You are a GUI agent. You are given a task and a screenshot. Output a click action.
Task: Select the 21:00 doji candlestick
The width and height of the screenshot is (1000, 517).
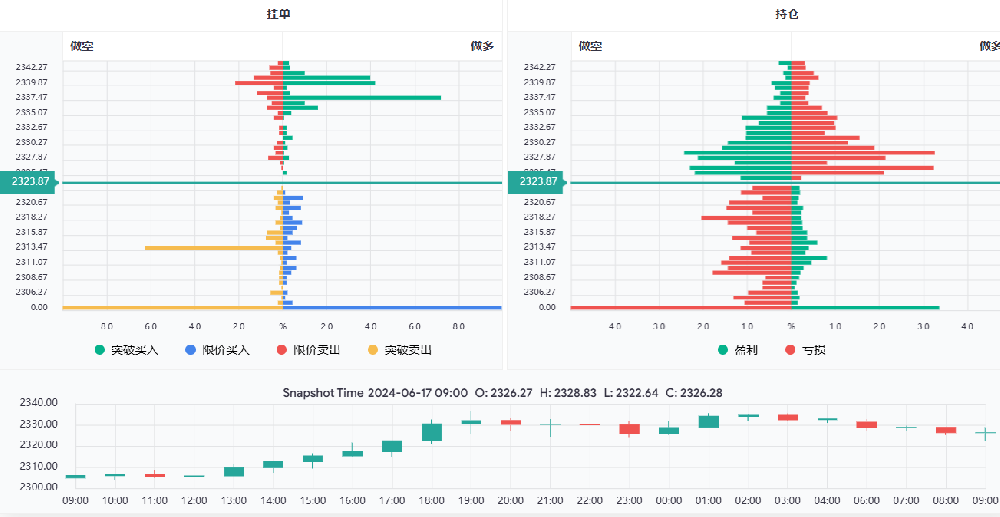[x=550, y=425]
